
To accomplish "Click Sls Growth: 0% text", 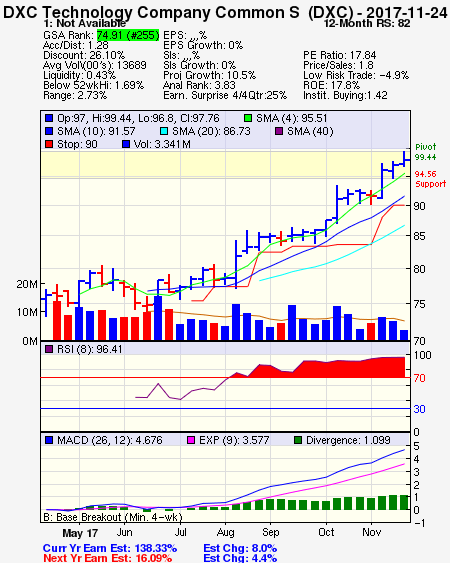I will pos(200,65).
